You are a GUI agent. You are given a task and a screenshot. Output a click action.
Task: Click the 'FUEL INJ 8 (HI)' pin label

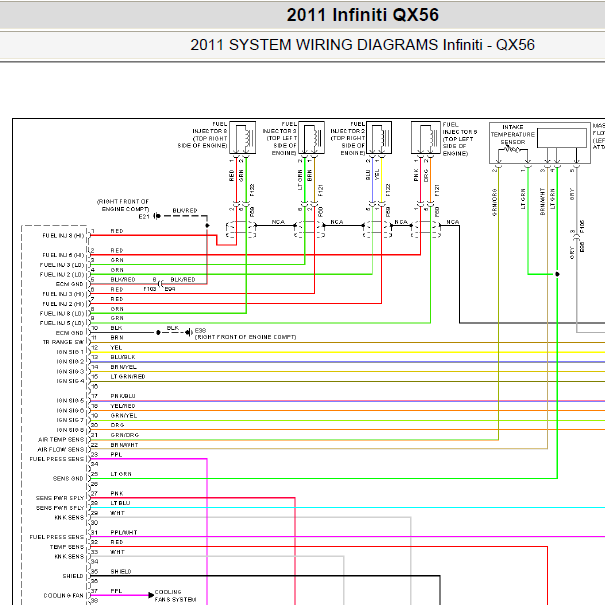click(63, 235)
